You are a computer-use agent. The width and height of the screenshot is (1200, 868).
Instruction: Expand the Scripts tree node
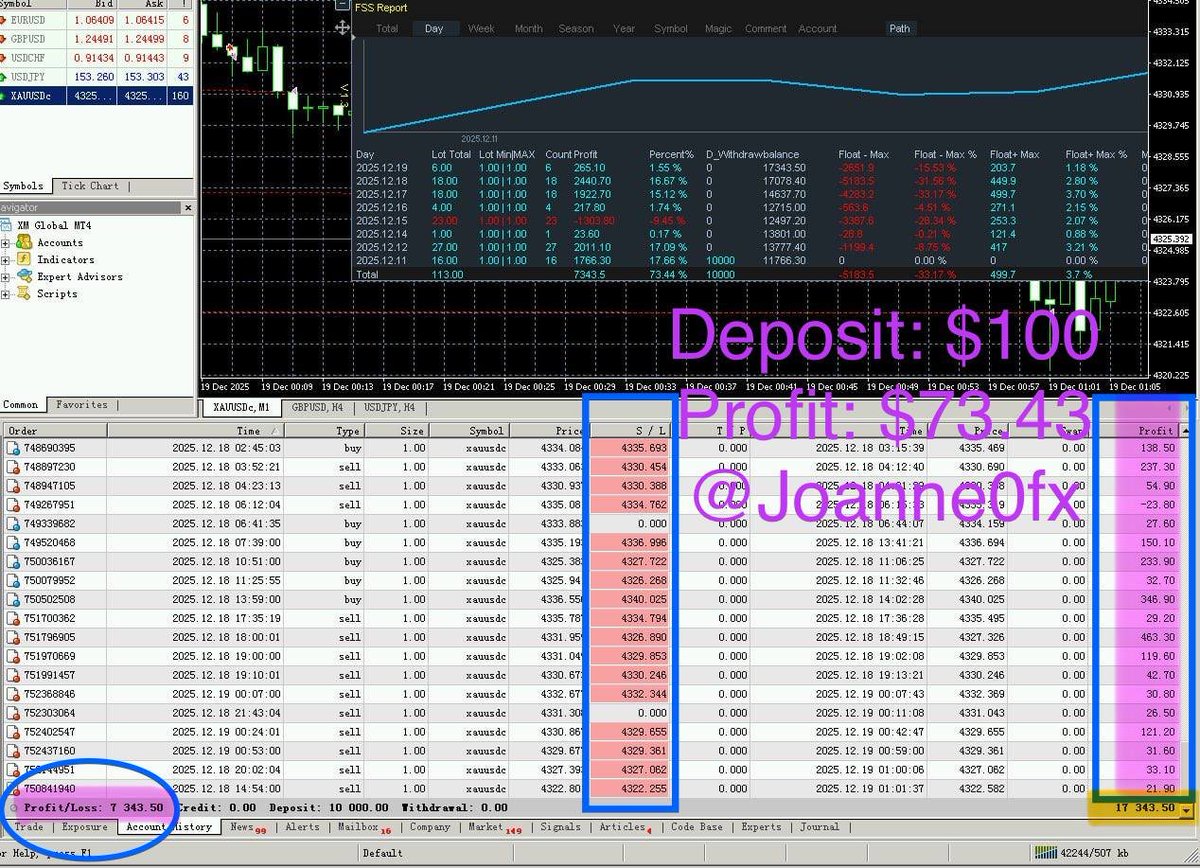click(x=6, y=294)
